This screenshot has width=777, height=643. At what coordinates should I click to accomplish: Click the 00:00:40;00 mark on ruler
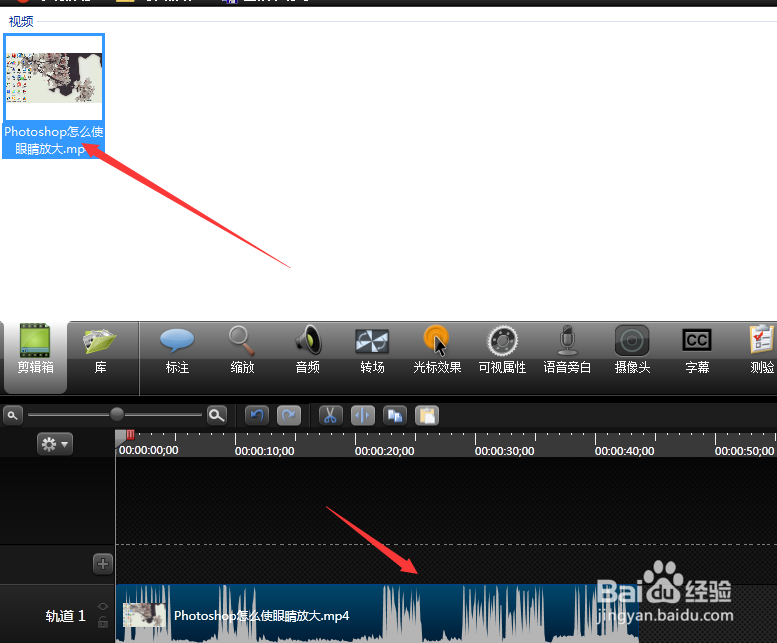tap(624, 451)
